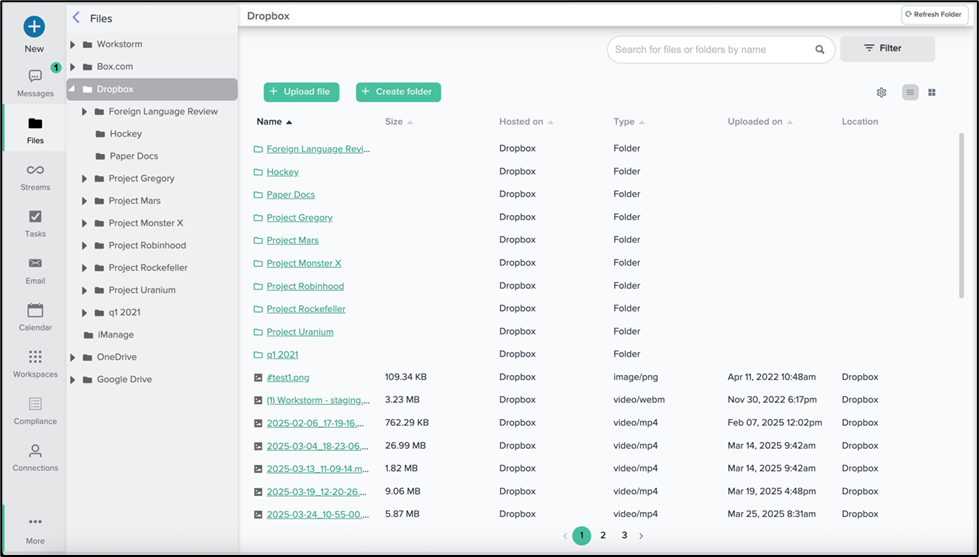The height and width of the screenshot is (557, 979).
Task: Open the Tasks section
Action: pyautogui.click(x=35, y=224)
